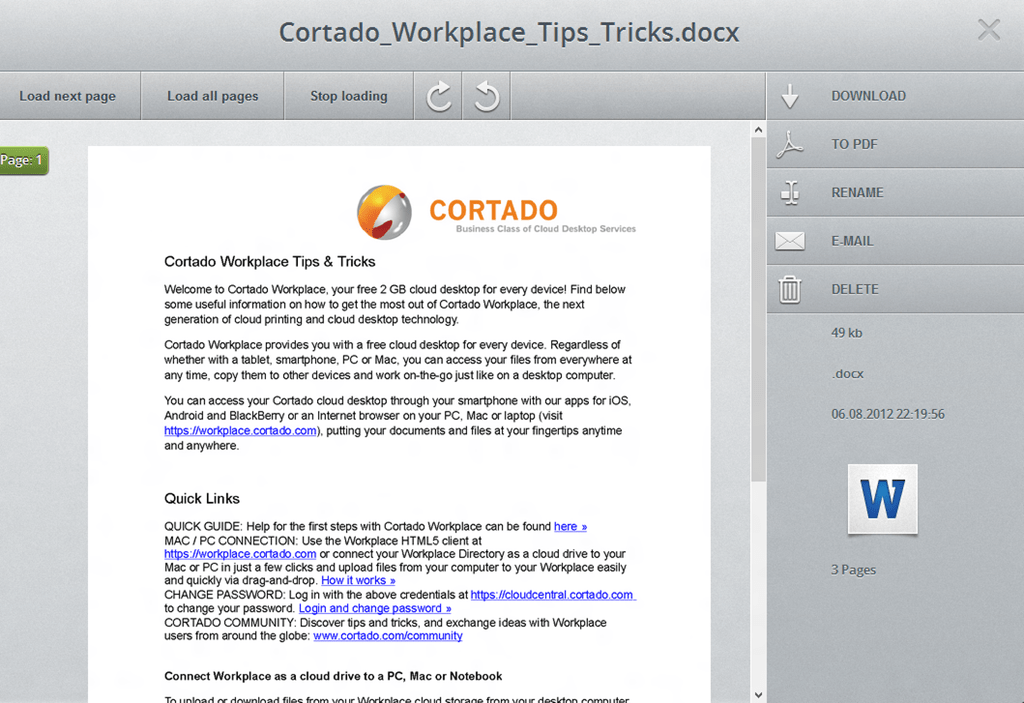Screen dimensions: 1024x703
Task: Click the delete trash can icon
Action: (x=790, y=289)
